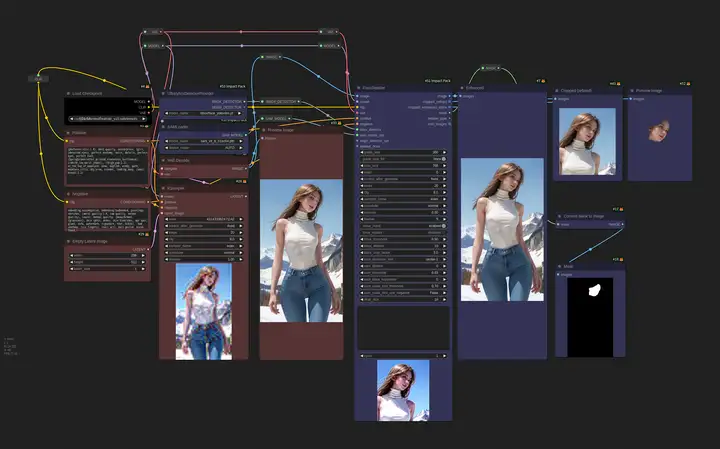Collapse the KSampler node using its title dot

coord(163,188)
